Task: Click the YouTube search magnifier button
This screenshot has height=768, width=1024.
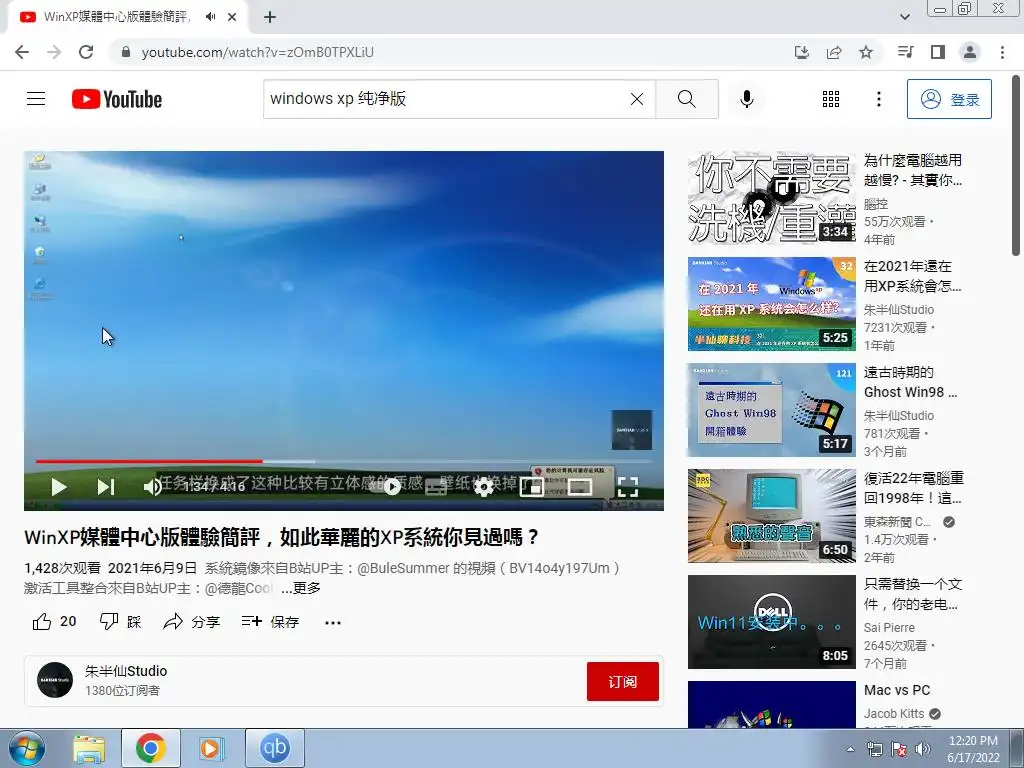Action: click(x=686, y=99)
